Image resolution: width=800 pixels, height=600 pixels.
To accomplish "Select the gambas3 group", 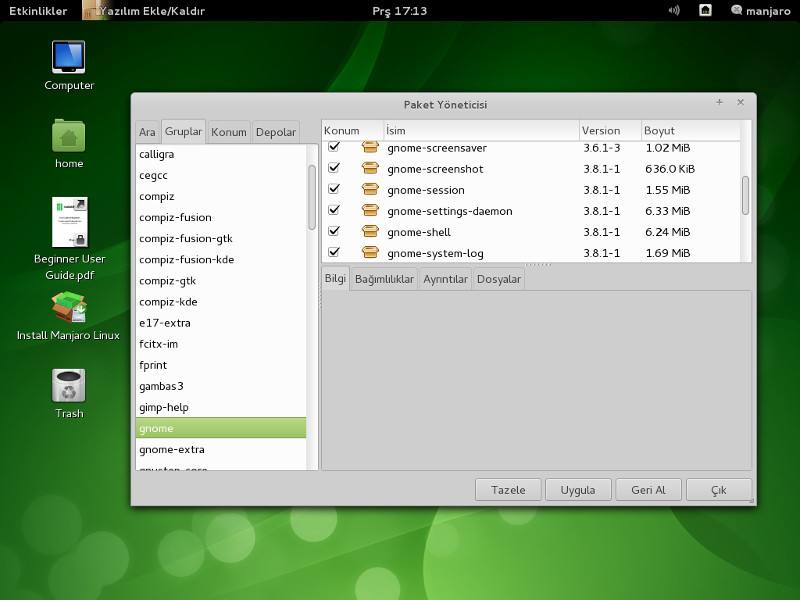I will click(221, 386).
